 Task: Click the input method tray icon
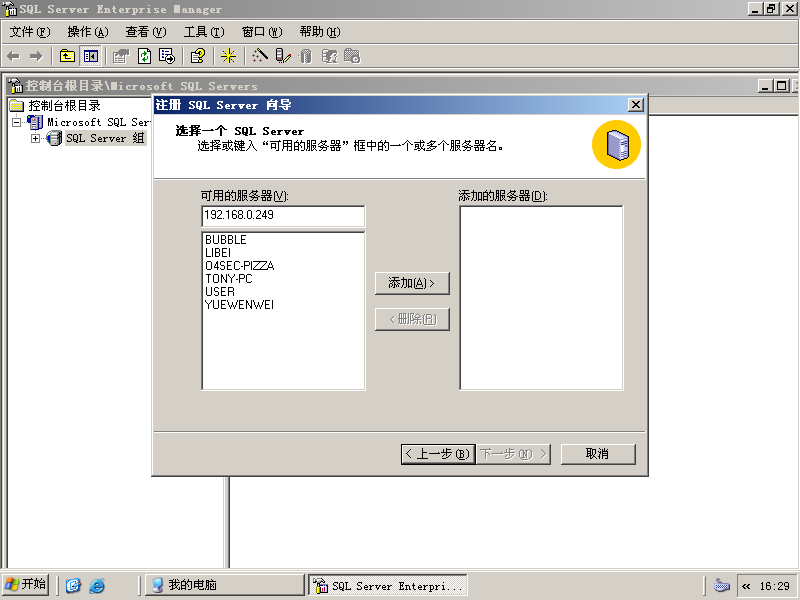point(721,586)
